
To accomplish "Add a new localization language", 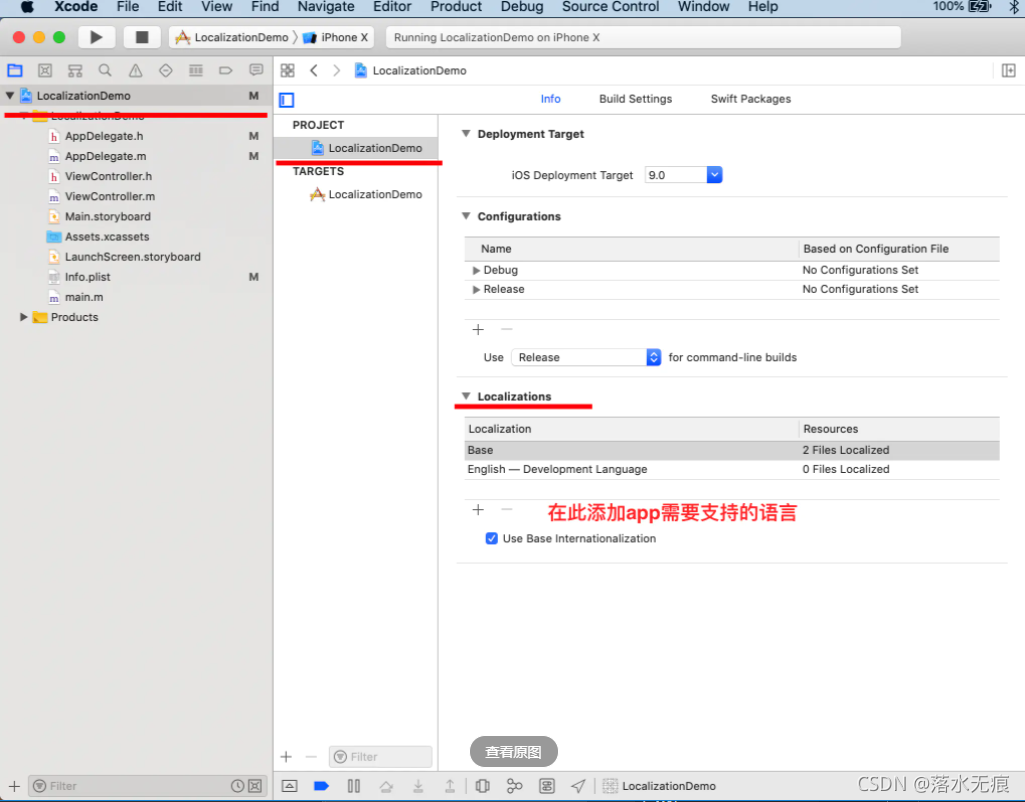I will tap(478, 510).
